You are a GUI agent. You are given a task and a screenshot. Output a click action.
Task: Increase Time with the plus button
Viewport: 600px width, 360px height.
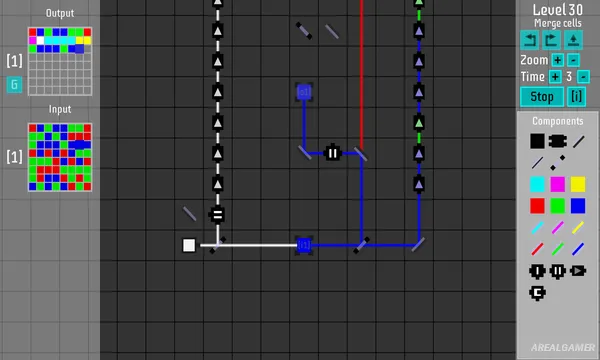point(555,77)
